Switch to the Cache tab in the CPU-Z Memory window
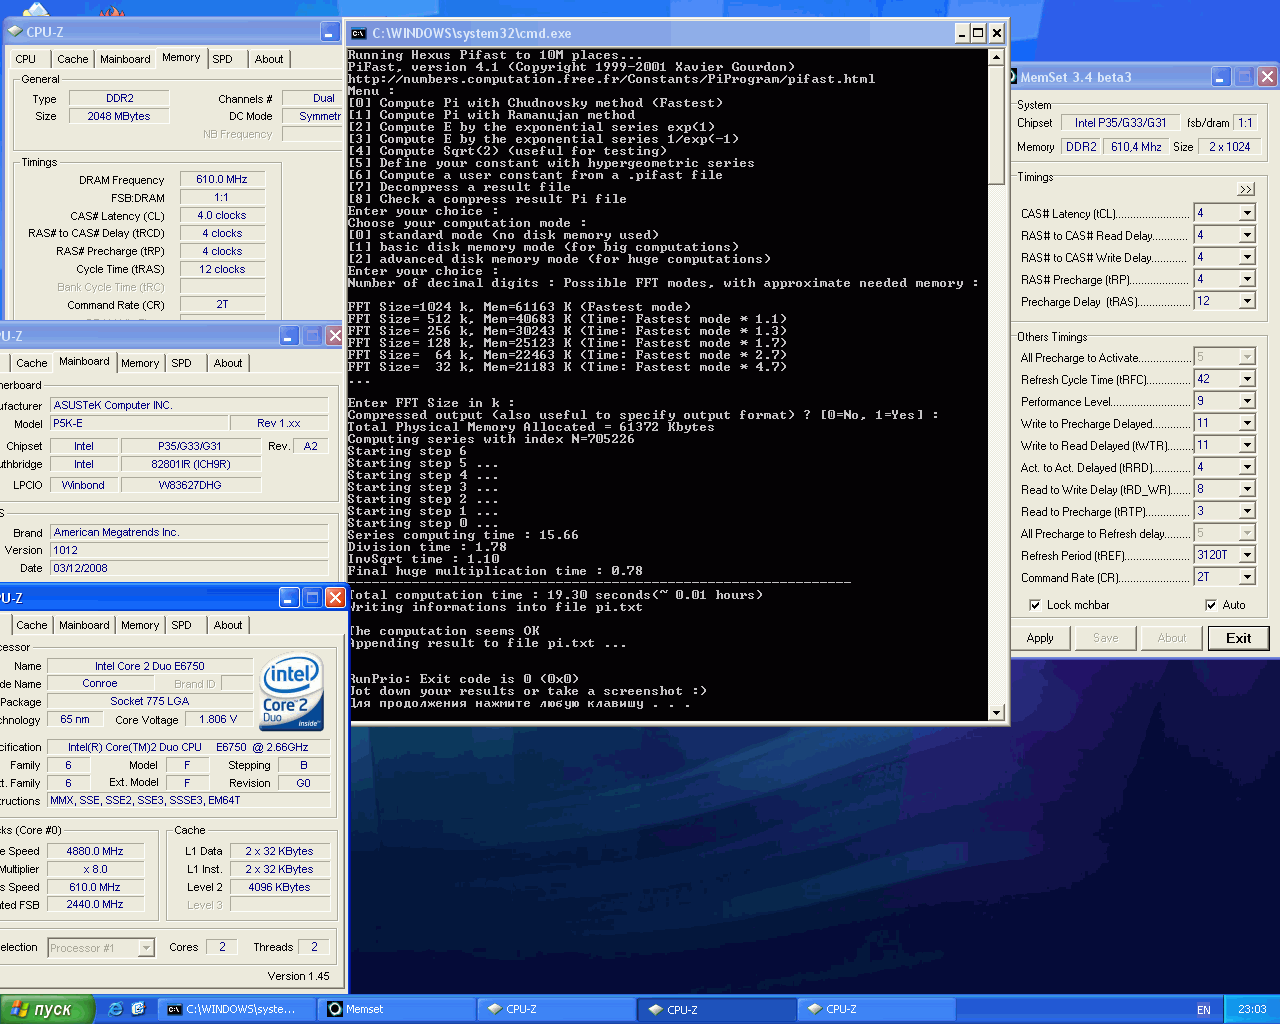Screen dimensions: 1280x1024 point(73,59)
